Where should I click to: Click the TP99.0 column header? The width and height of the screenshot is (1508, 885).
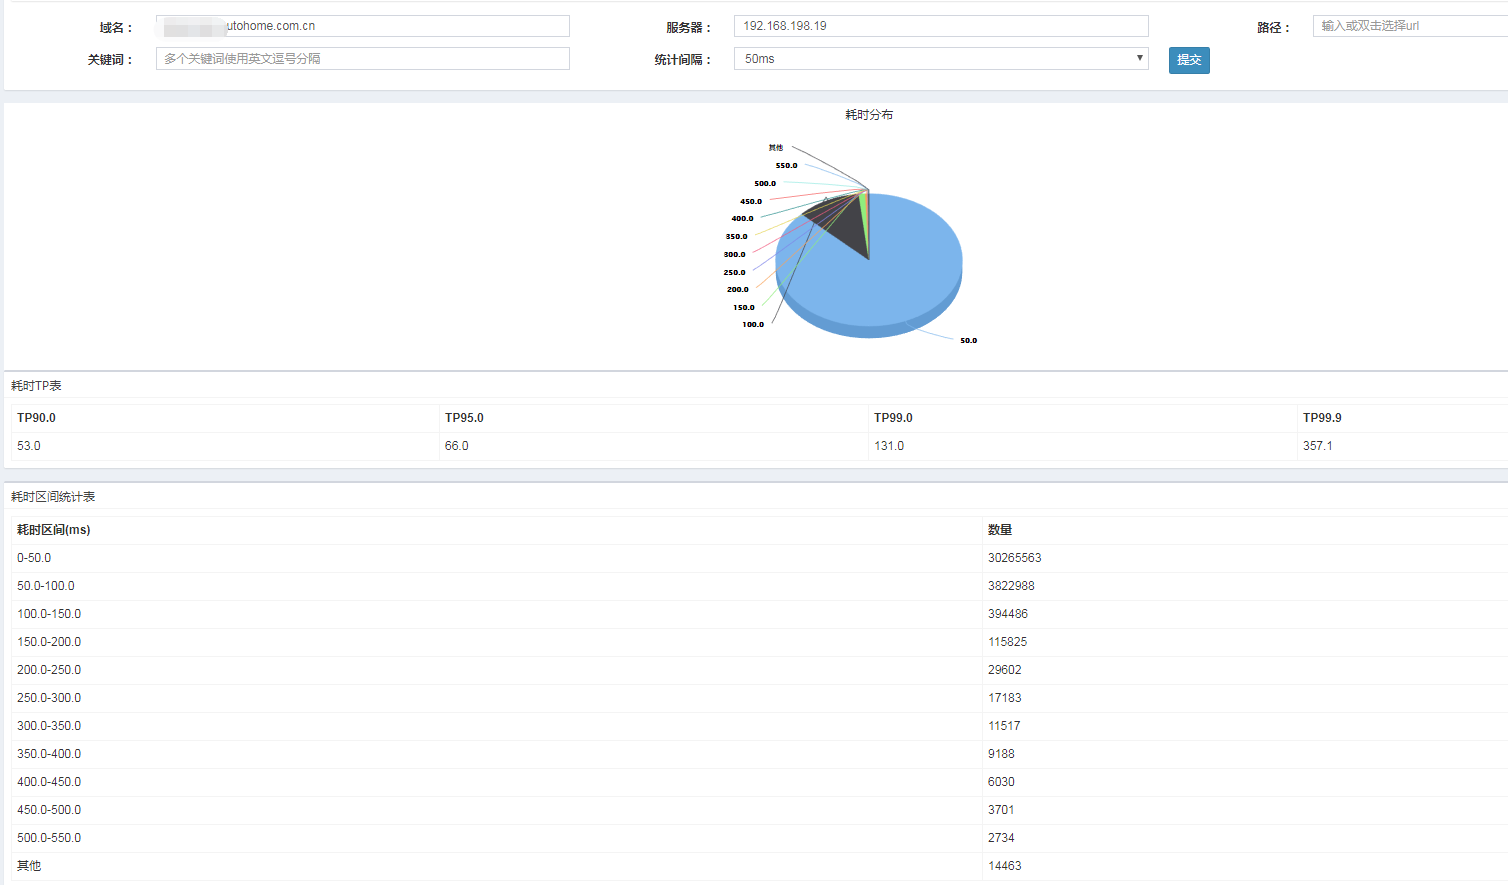coord(893,418)
